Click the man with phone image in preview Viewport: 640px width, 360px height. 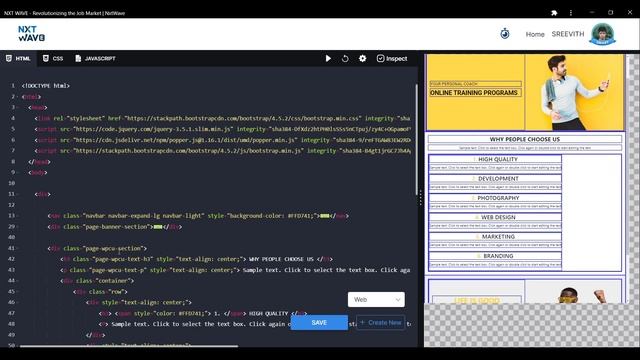coord(574,92)
